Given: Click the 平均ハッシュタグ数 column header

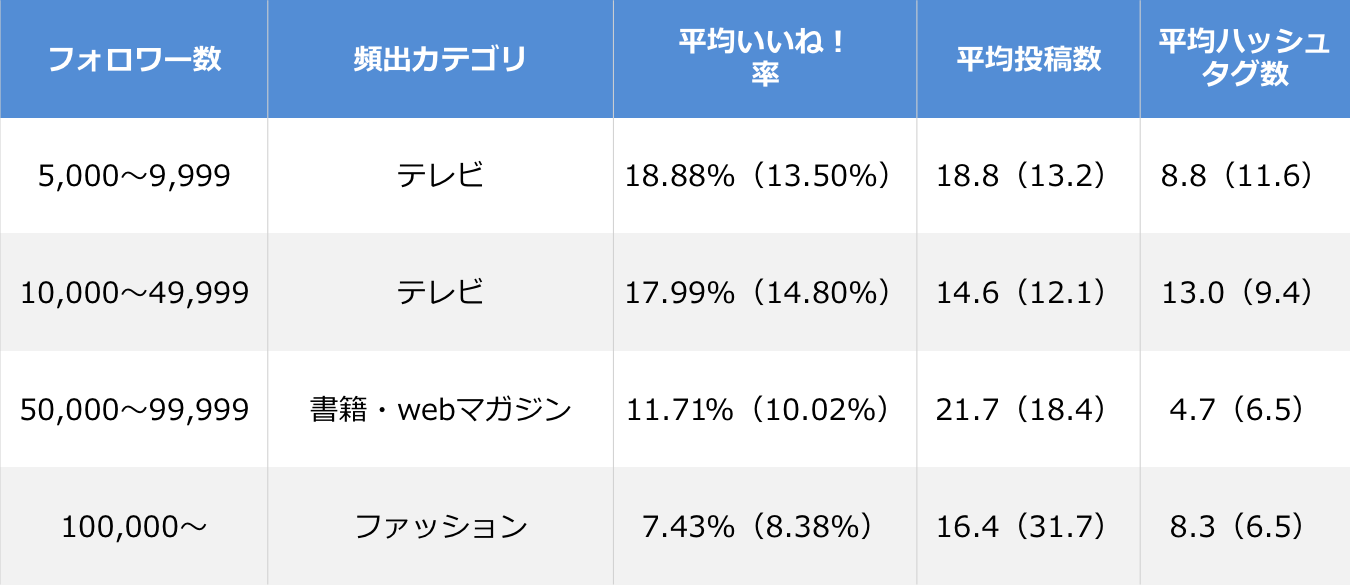Looking at the screenshot, I should point(1245,59).
